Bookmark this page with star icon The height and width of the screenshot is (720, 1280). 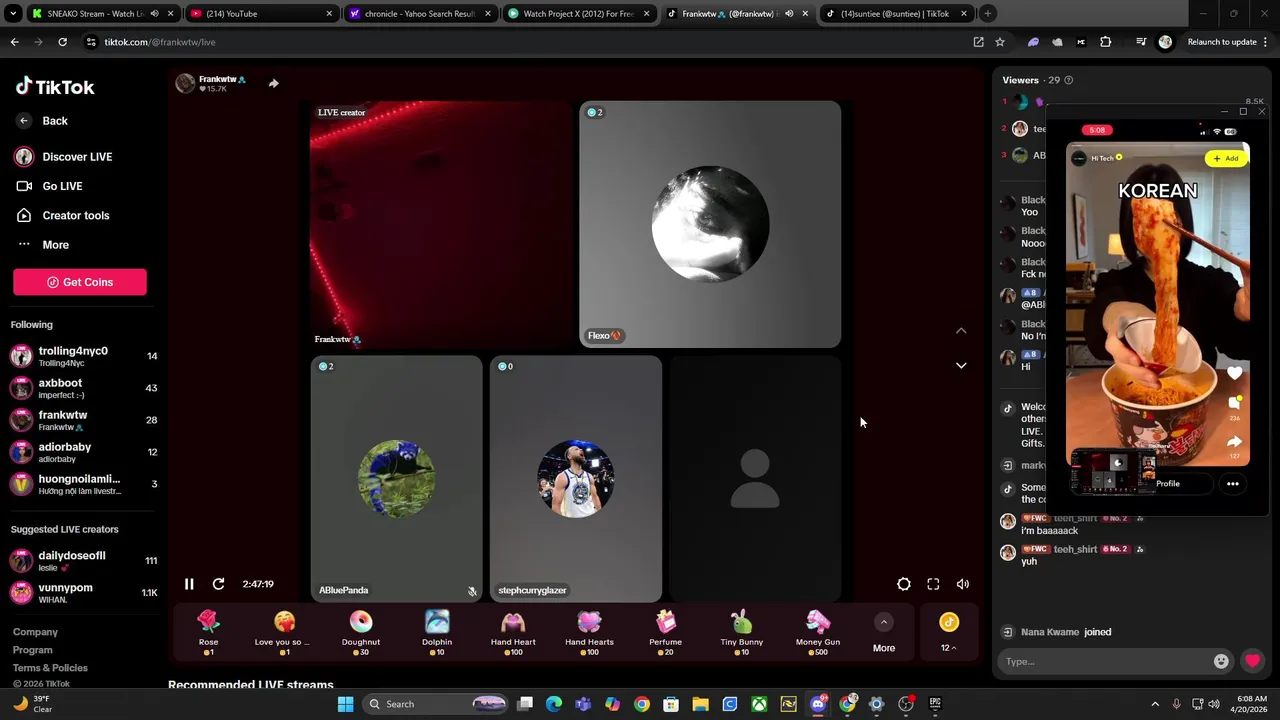(x=1000, y=42)
